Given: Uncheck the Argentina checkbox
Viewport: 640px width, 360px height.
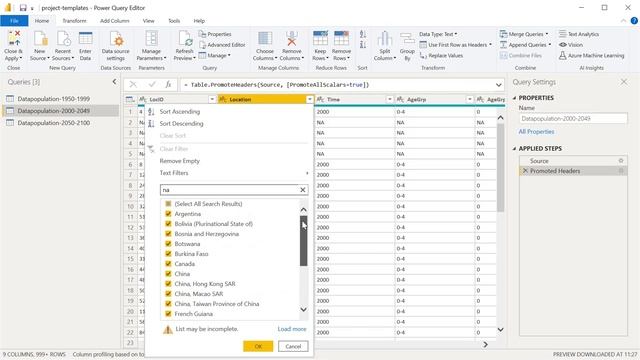Looking at the screenshot, I should (168, 214).
